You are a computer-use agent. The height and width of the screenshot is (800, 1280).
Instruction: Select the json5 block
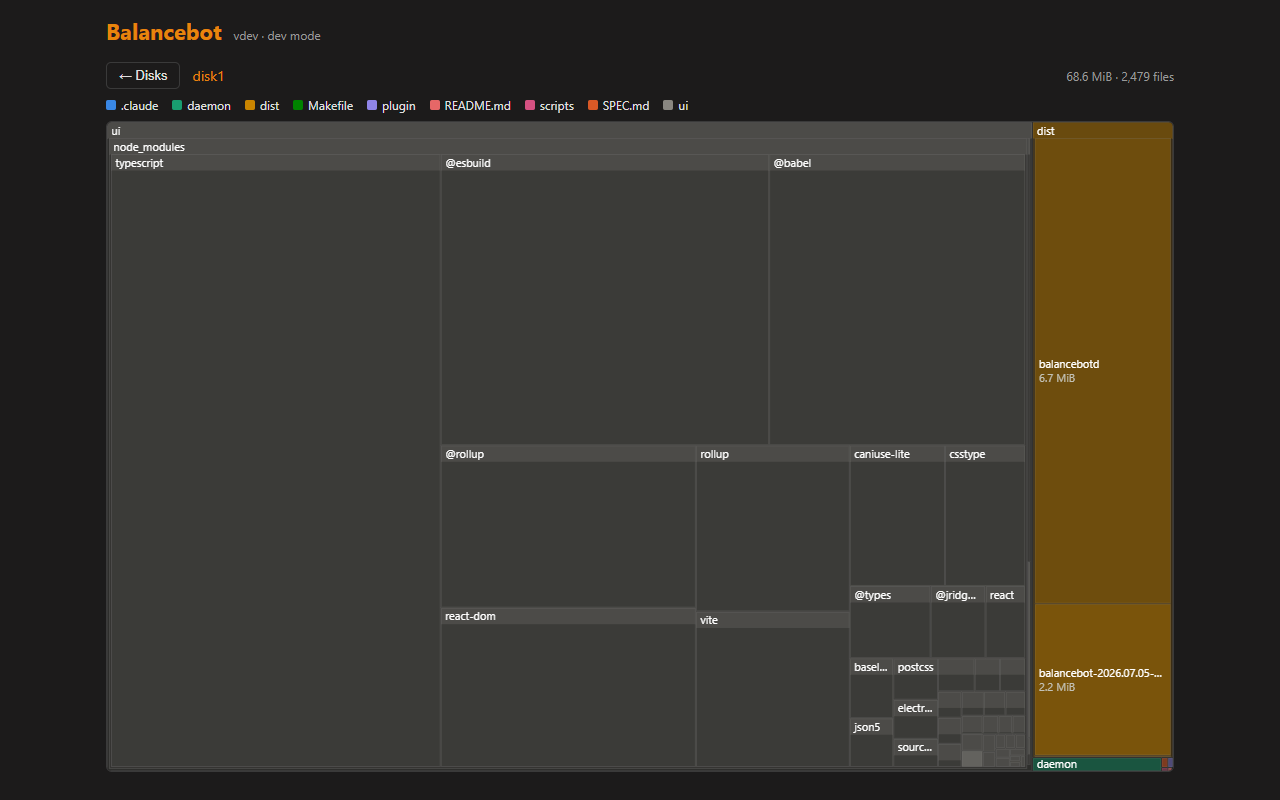pyautogui.click(x=871, y=742)
